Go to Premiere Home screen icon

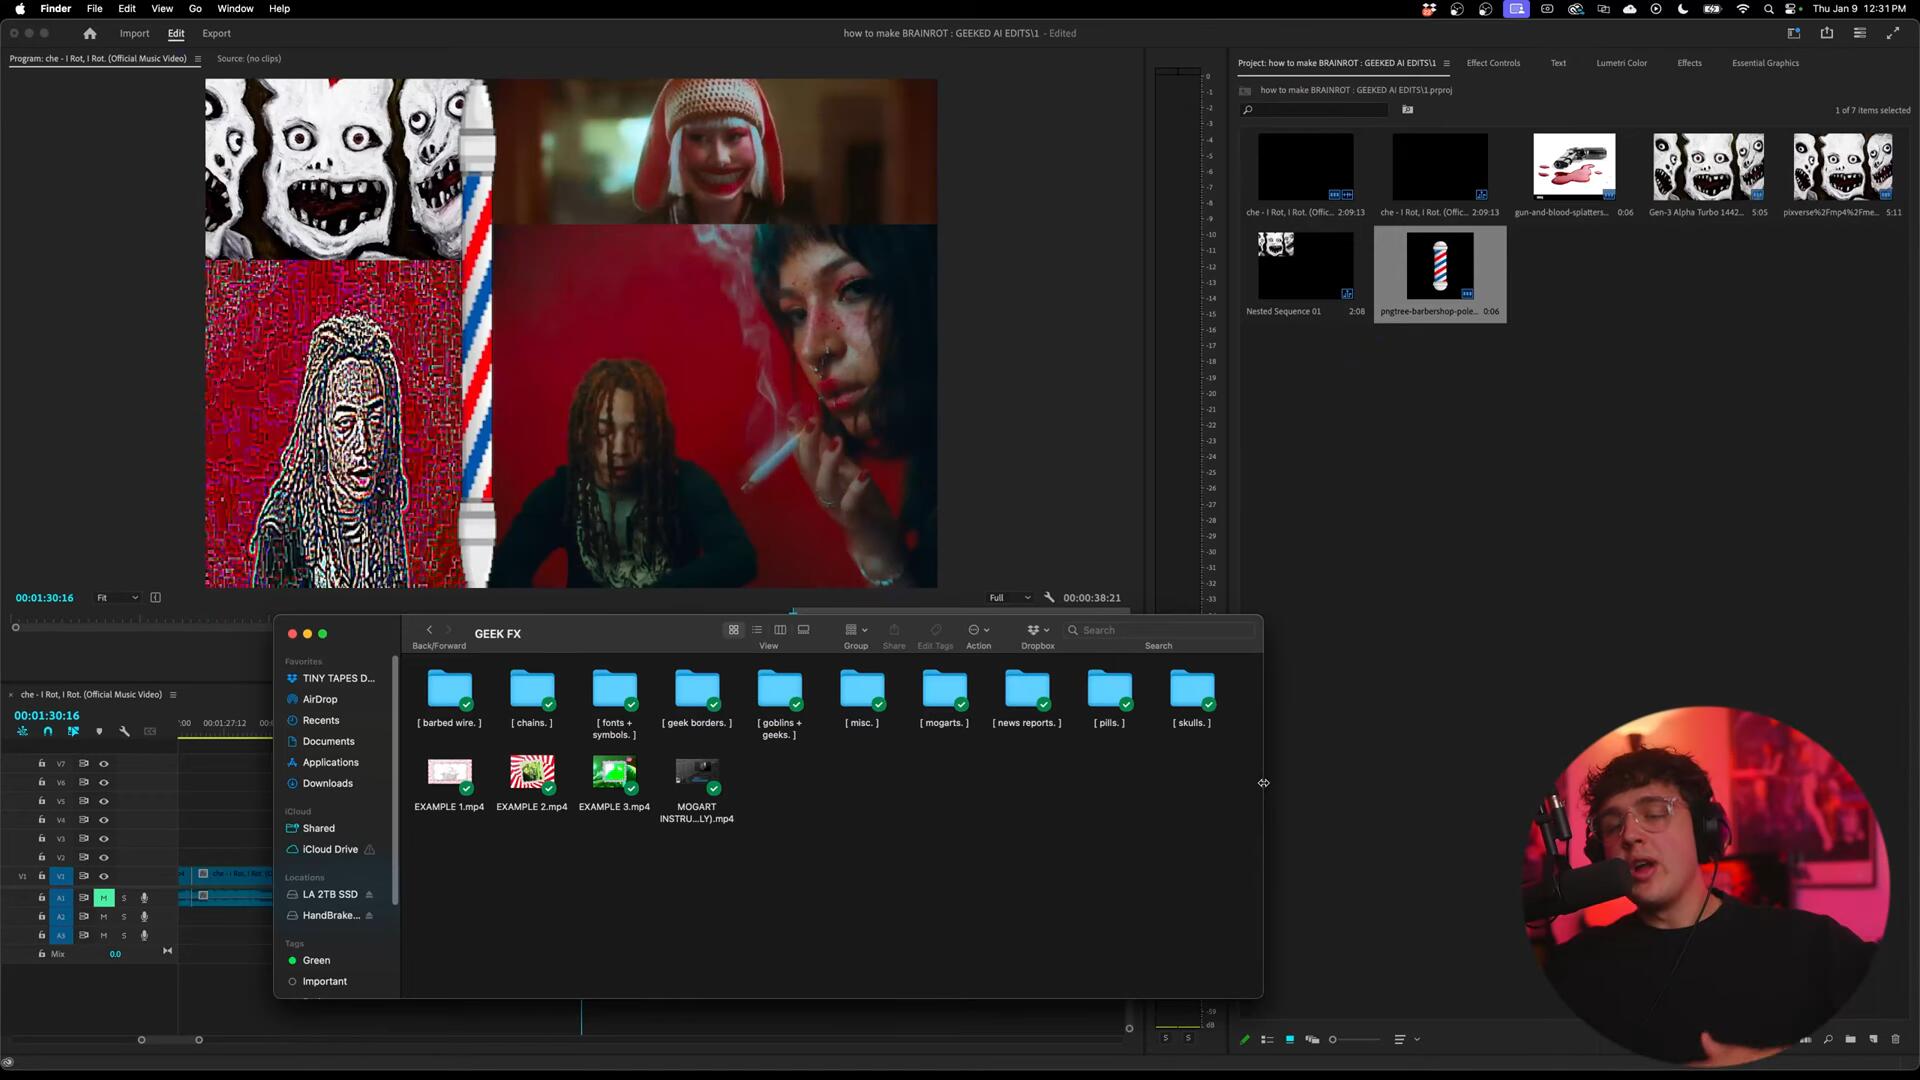tap(90, 33)
